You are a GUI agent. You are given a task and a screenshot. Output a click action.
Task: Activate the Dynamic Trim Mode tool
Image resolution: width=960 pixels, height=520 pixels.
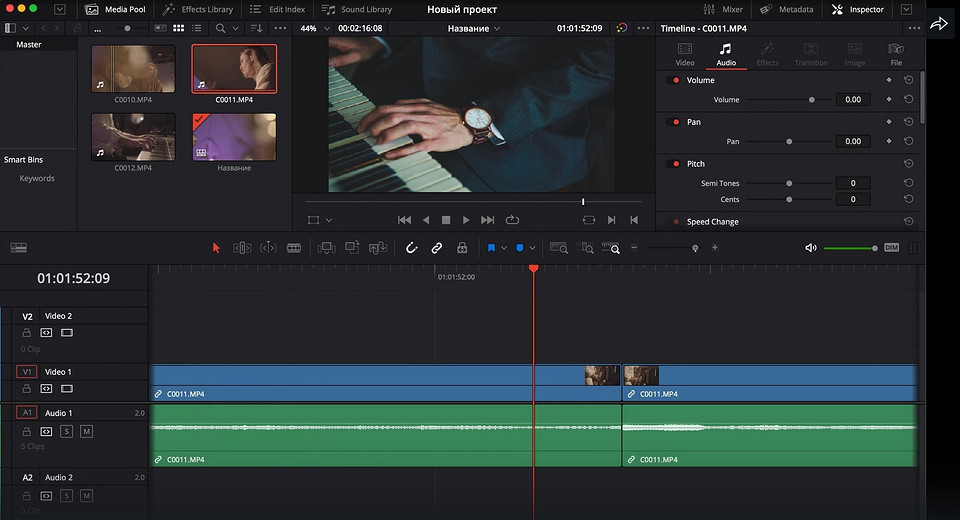(268, 247)
